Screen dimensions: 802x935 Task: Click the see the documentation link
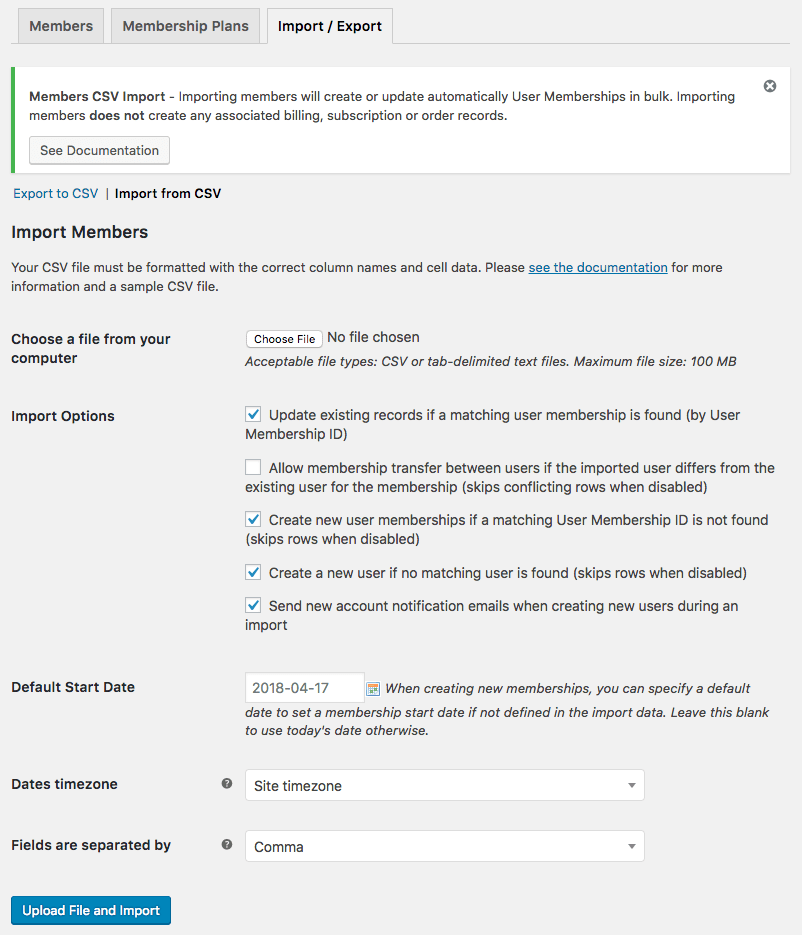pyautogui.click(x=597, y=267)
